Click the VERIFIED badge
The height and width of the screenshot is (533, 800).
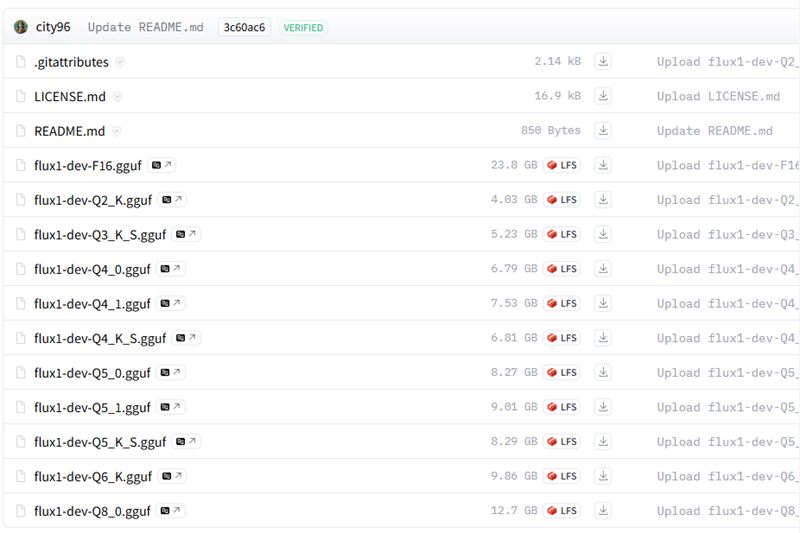coord(303,28)
